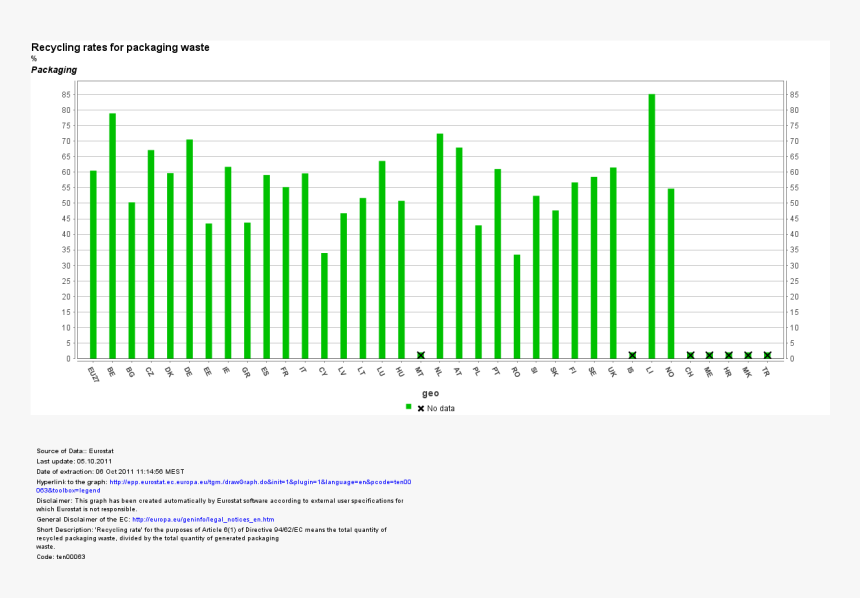Image resolution: width=860 pixels, height=598 pixels.
Task: Click the No data X marker for MT
Action: click(421, 355)
